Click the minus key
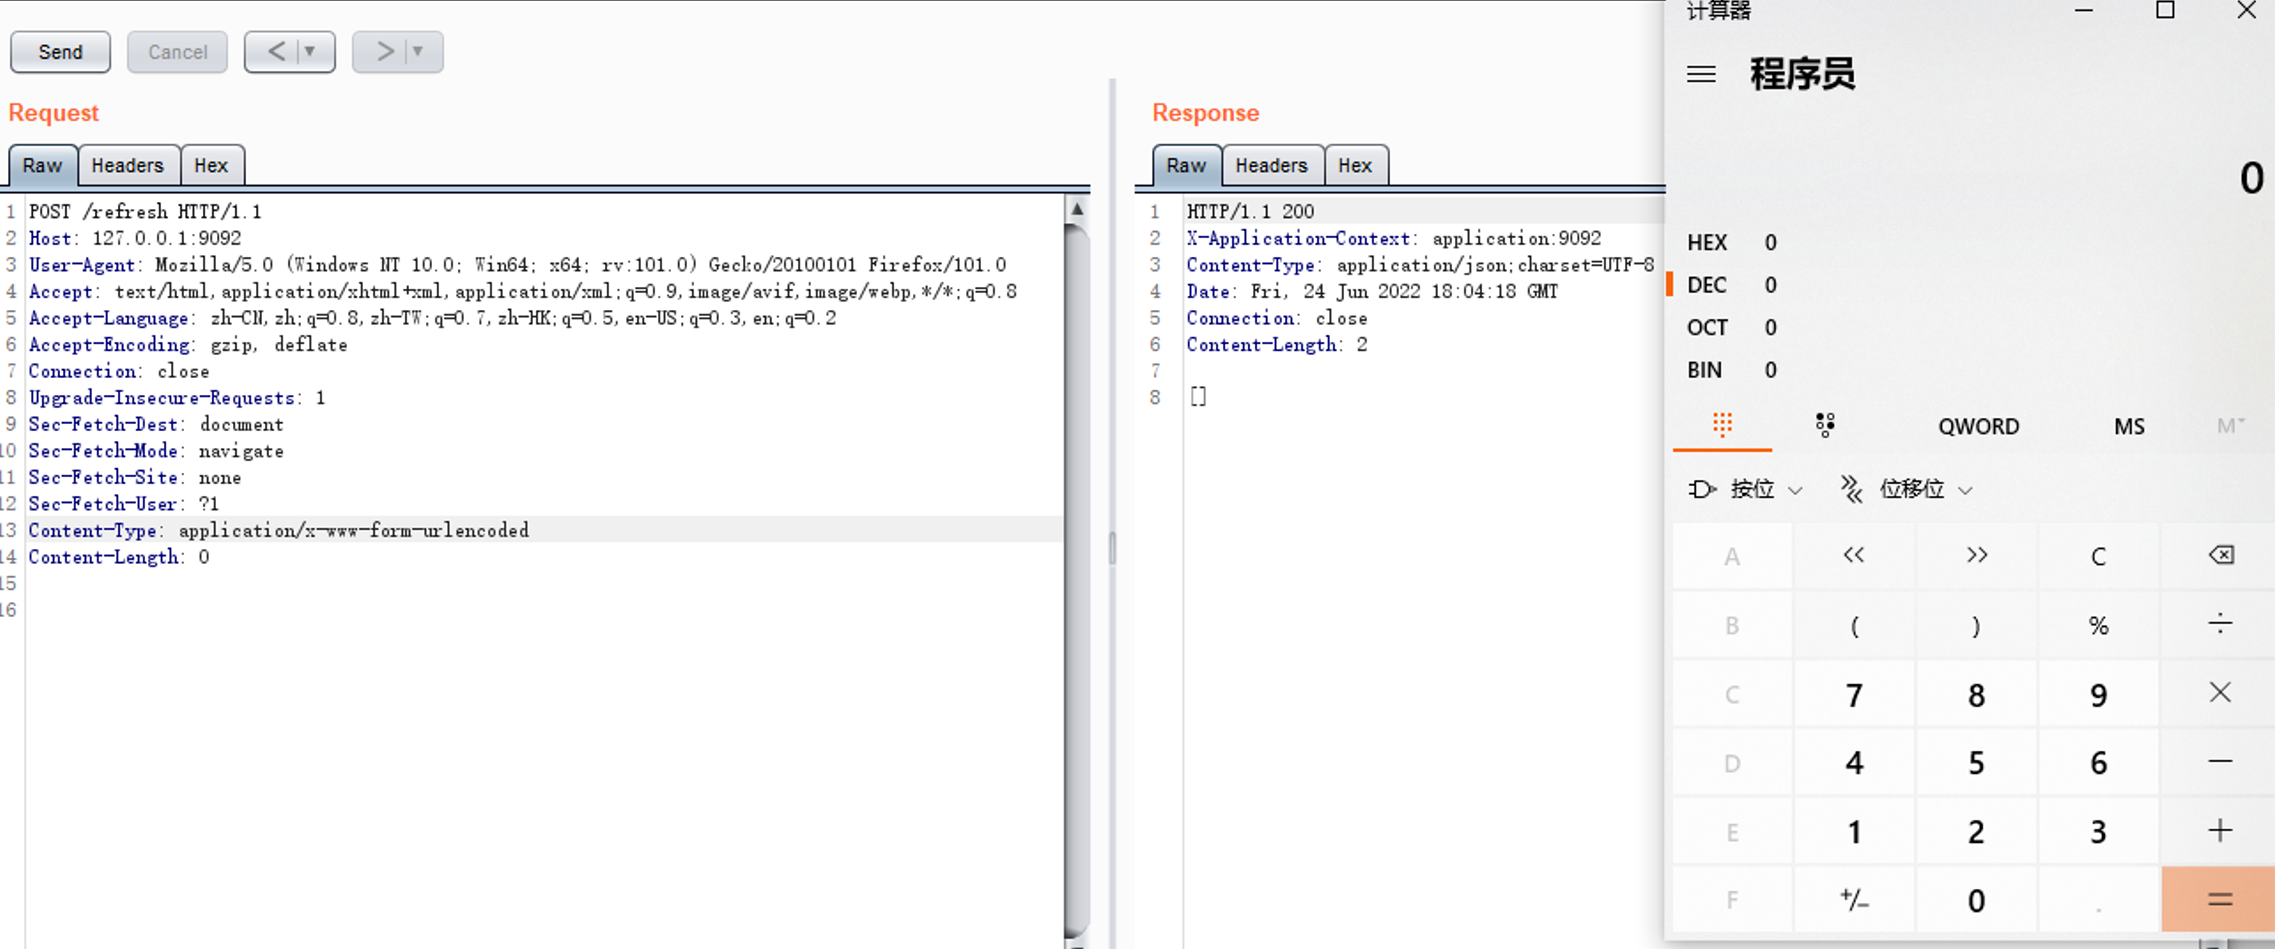2275x949 pixels. click(x=2220, y=763)
